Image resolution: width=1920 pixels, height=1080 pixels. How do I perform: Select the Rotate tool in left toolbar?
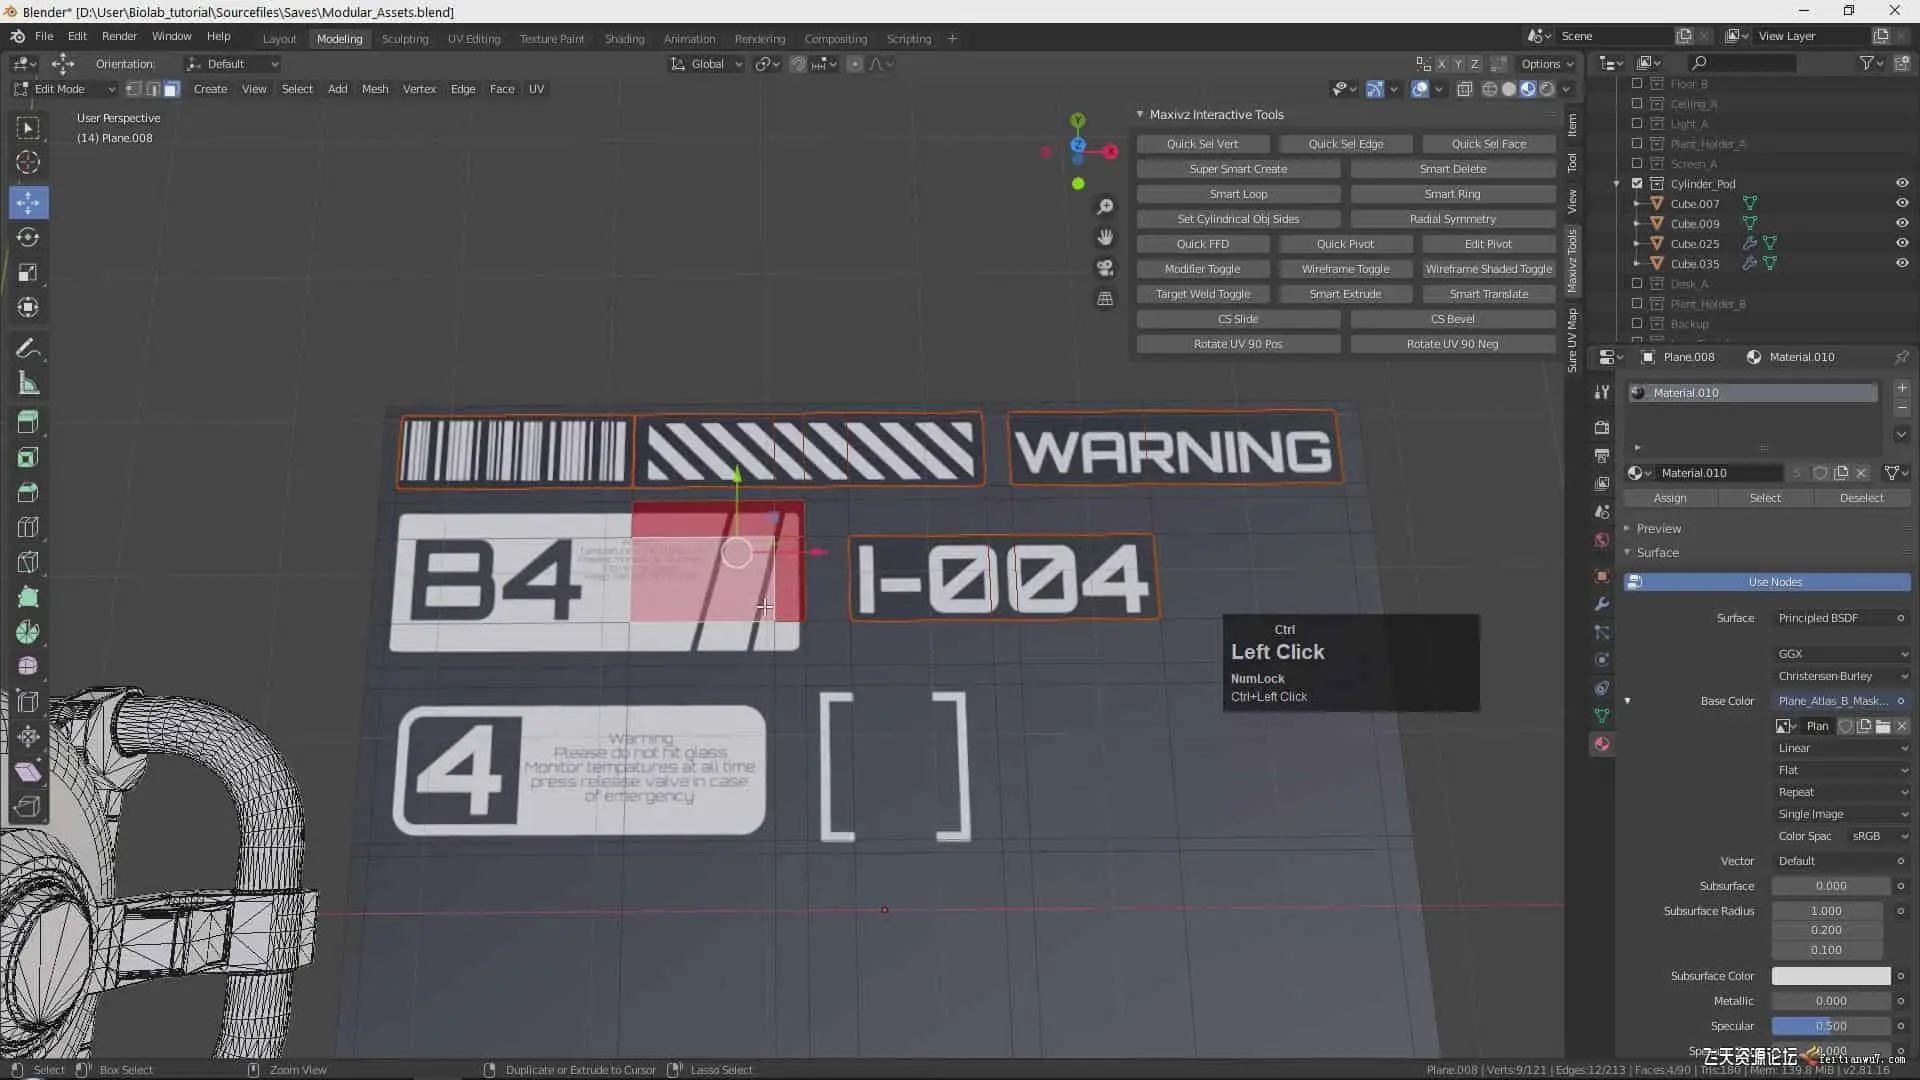coord(28,238)
